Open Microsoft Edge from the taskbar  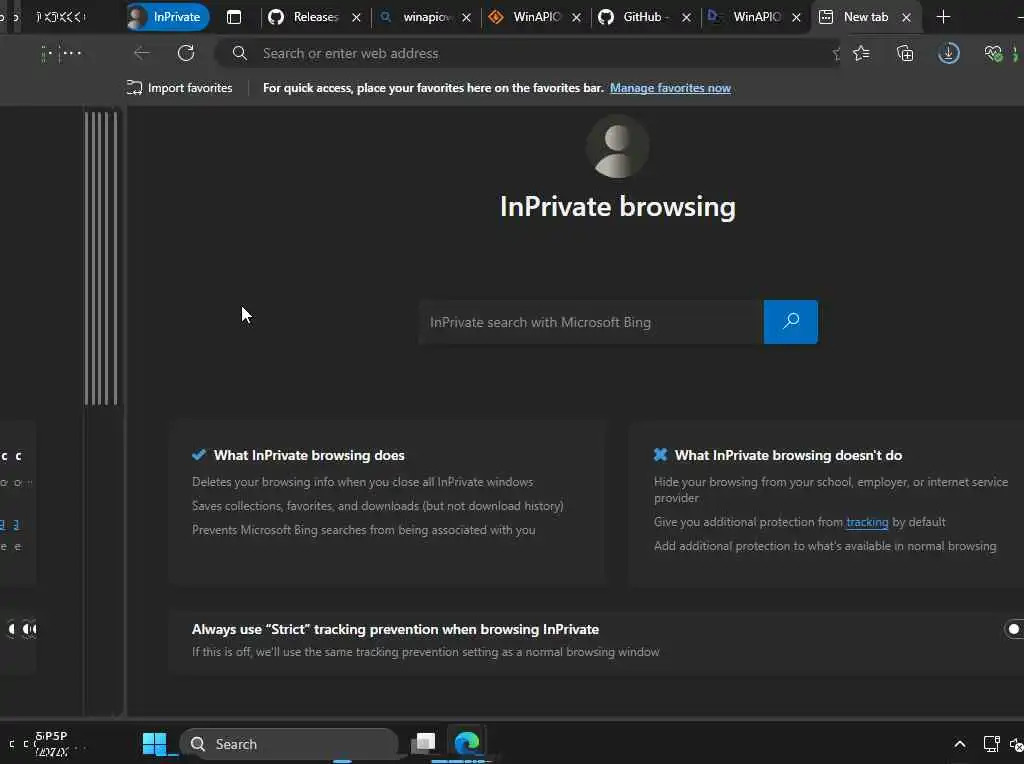pyautogui.click(x=467, y=742)
